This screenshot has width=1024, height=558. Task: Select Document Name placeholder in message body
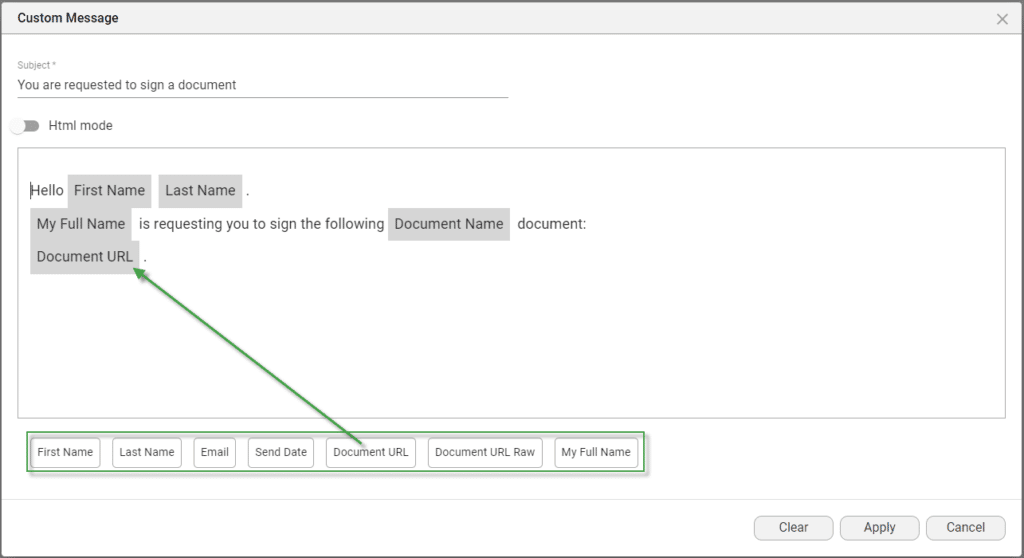pyautogui.click(x=448, y=224)
